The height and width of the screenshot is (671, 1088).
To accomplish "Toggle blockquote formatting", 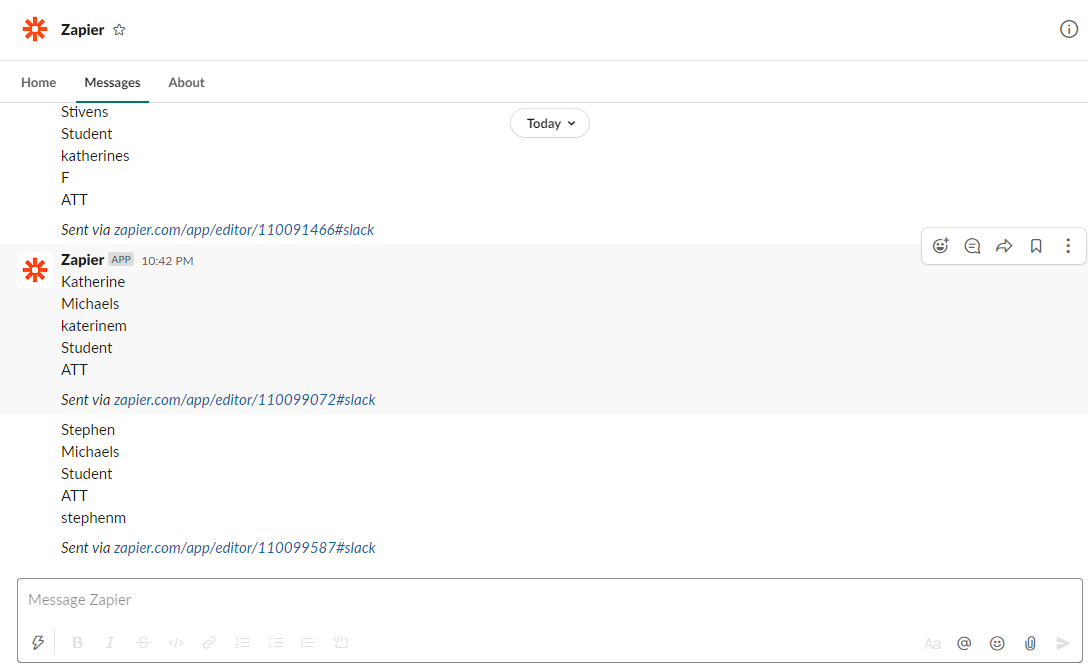I will pyautogui.click(x=307, y=643).
